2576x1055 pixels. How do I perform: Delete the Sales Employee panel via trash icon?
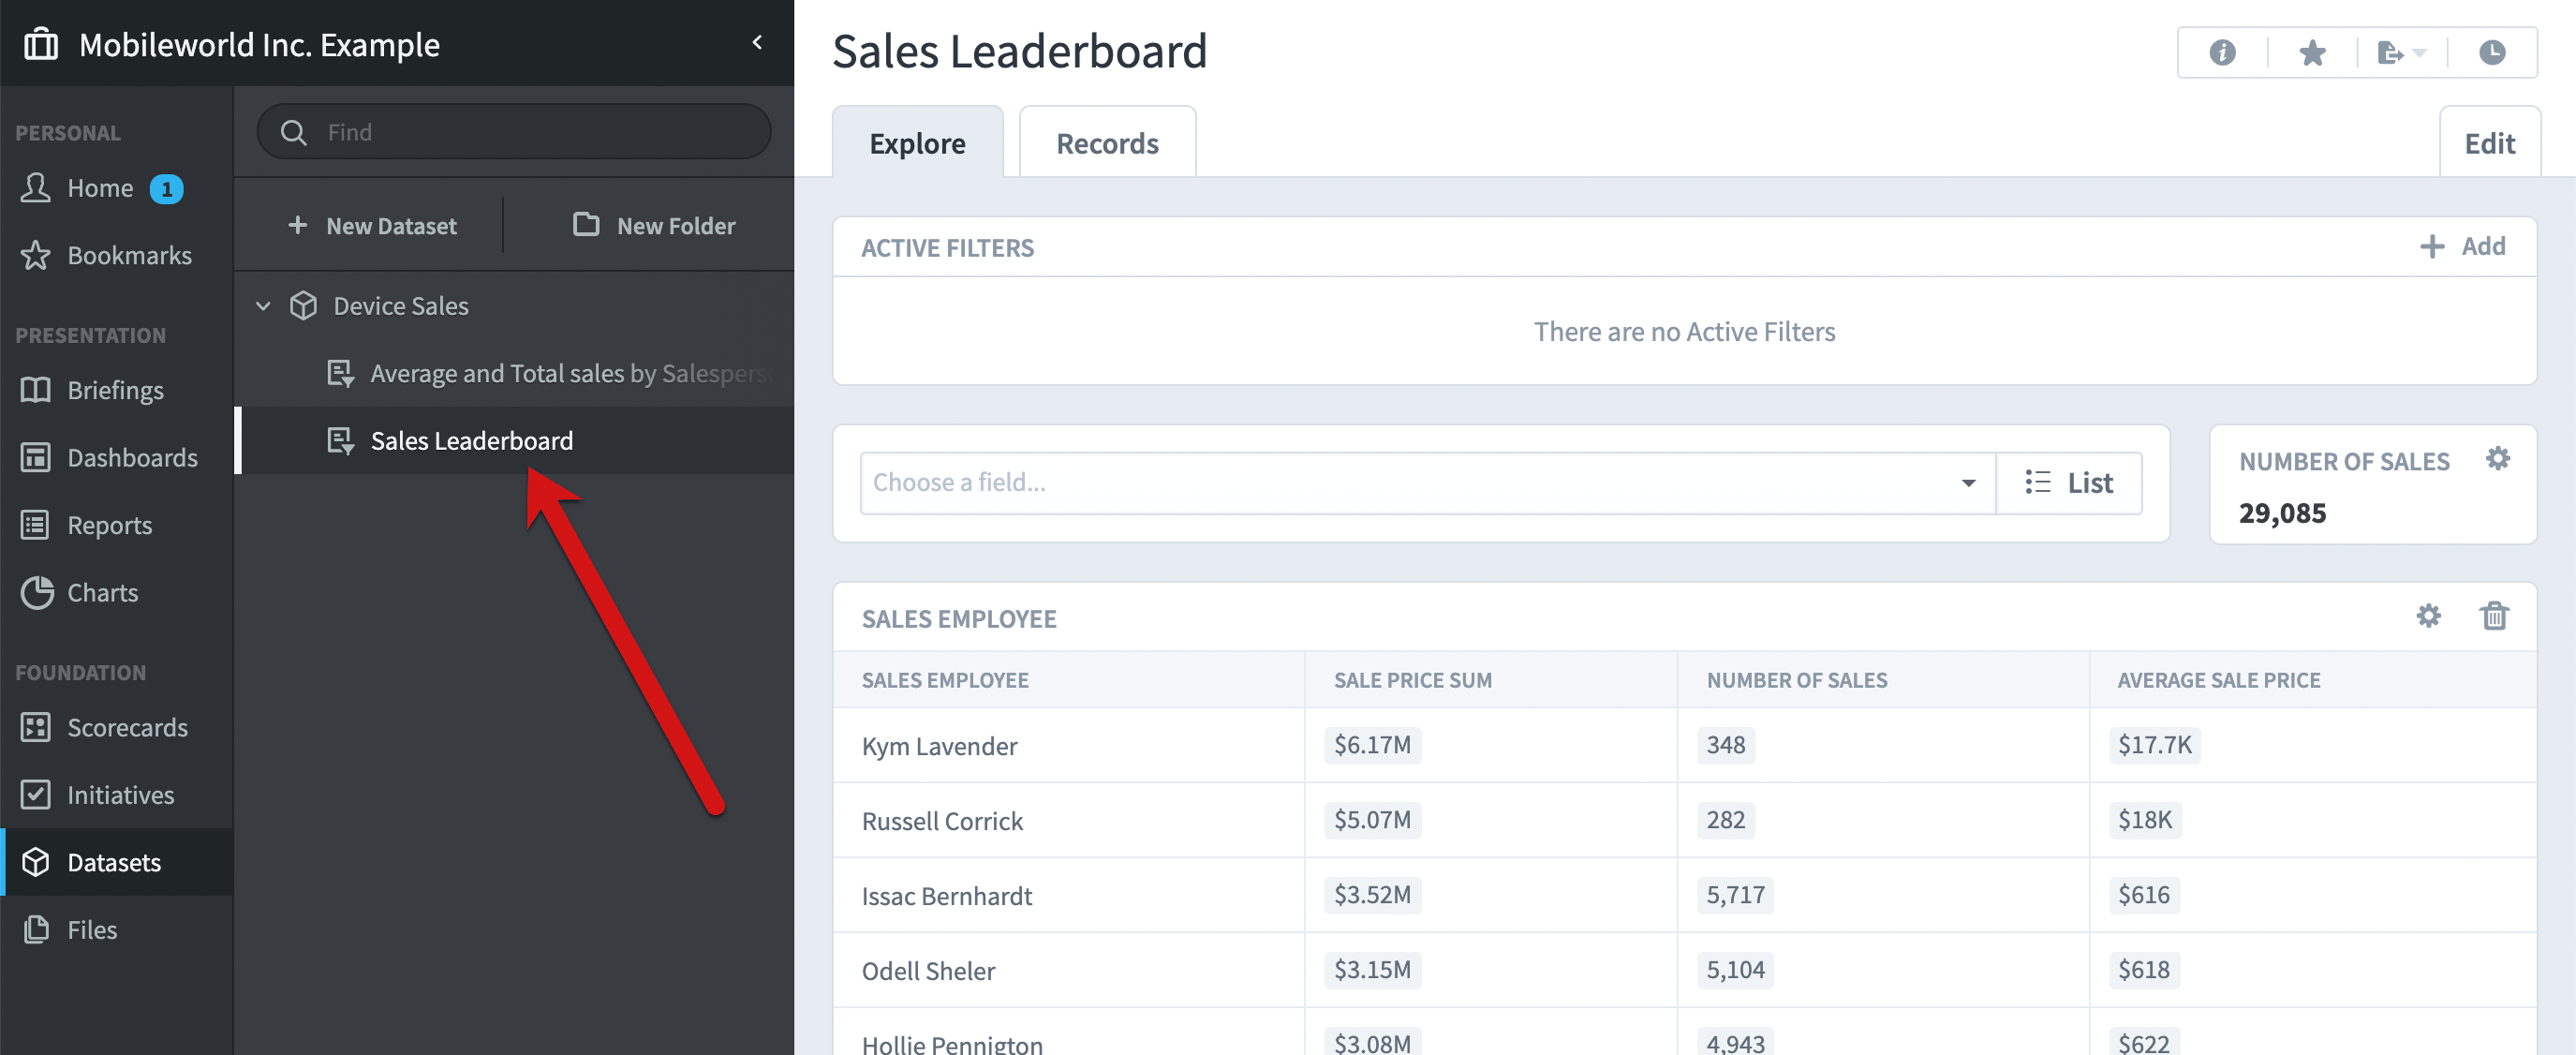pos(2494,616)
